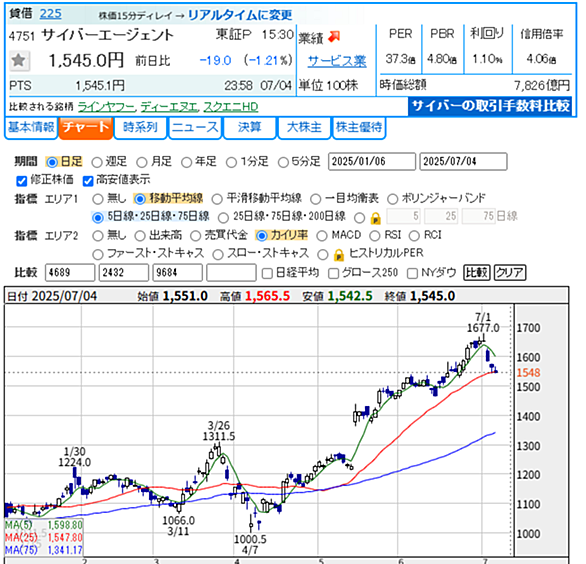586x564 pixels.
Task: Toggle 日経平均 comparison checkbox
Action: [x=267, y=274]
